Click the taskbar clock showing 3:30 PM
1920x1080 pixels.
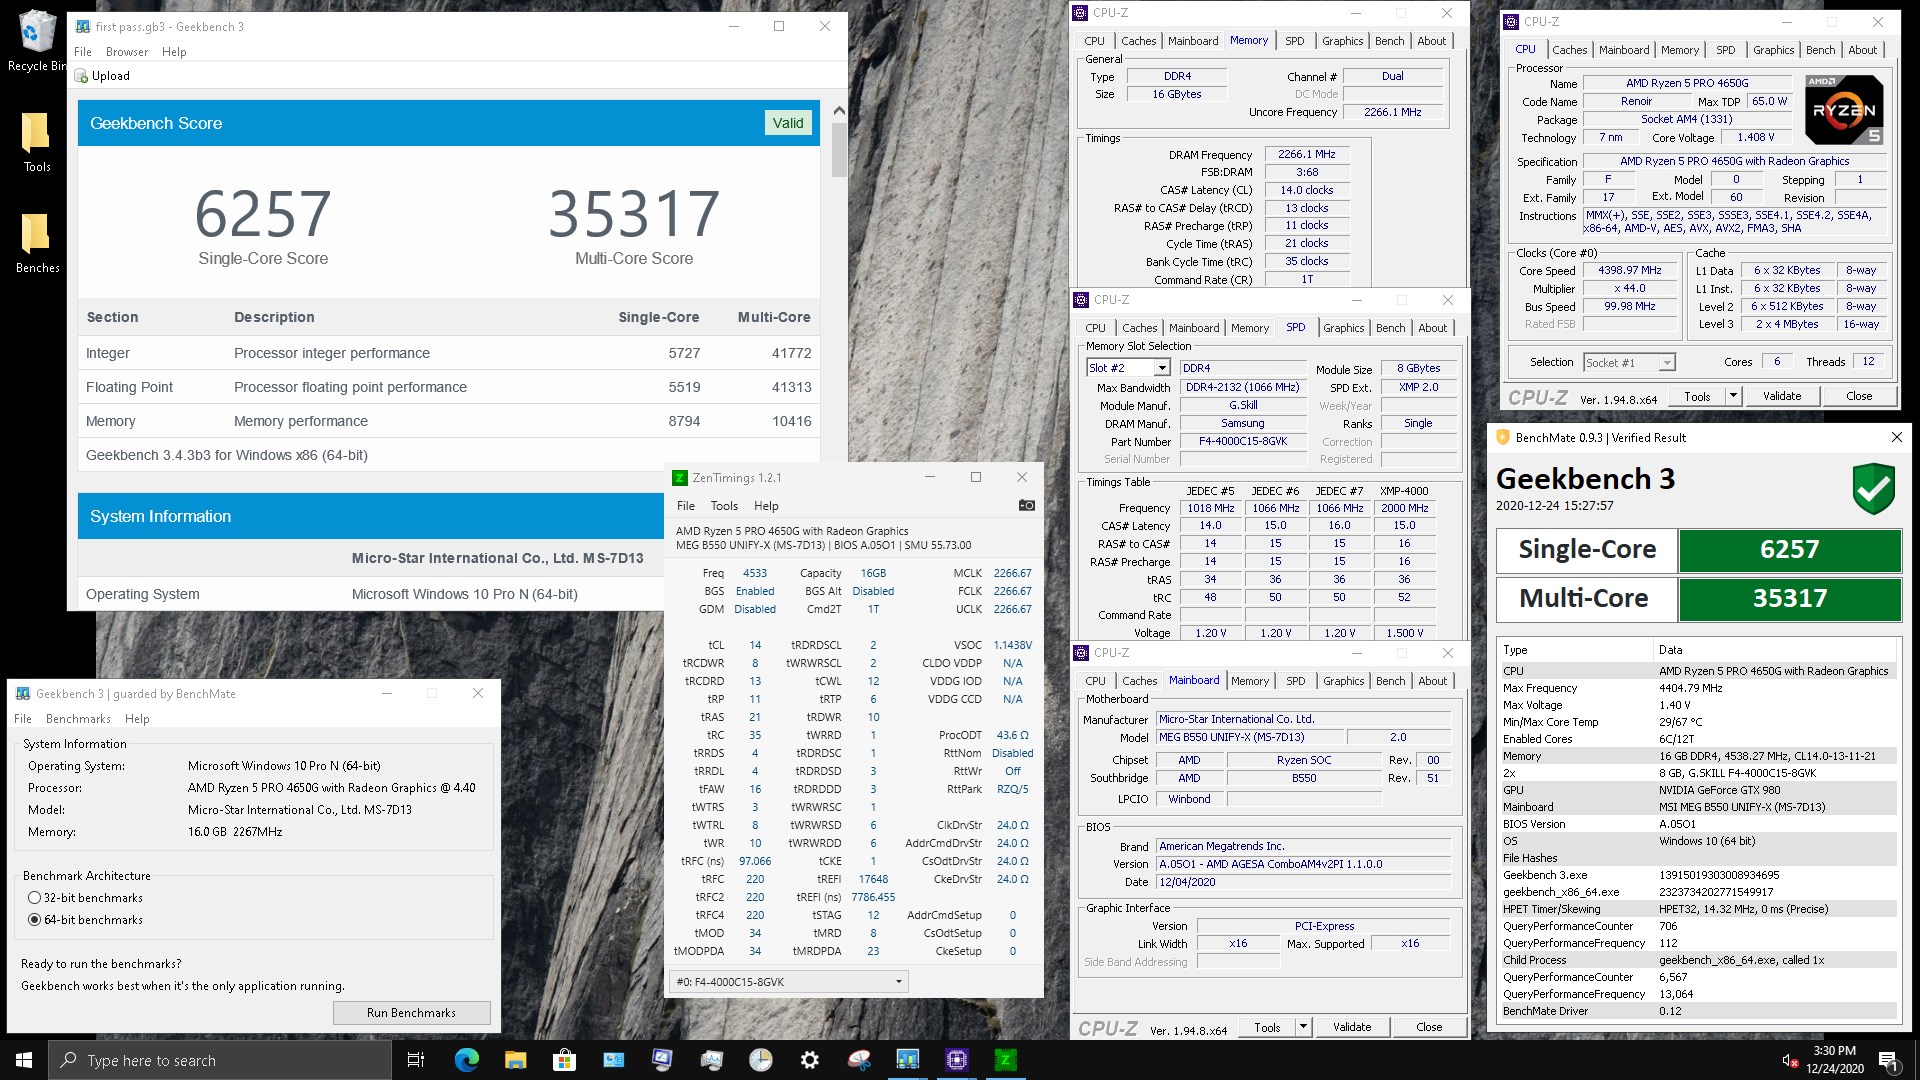pos(1834,1060)
